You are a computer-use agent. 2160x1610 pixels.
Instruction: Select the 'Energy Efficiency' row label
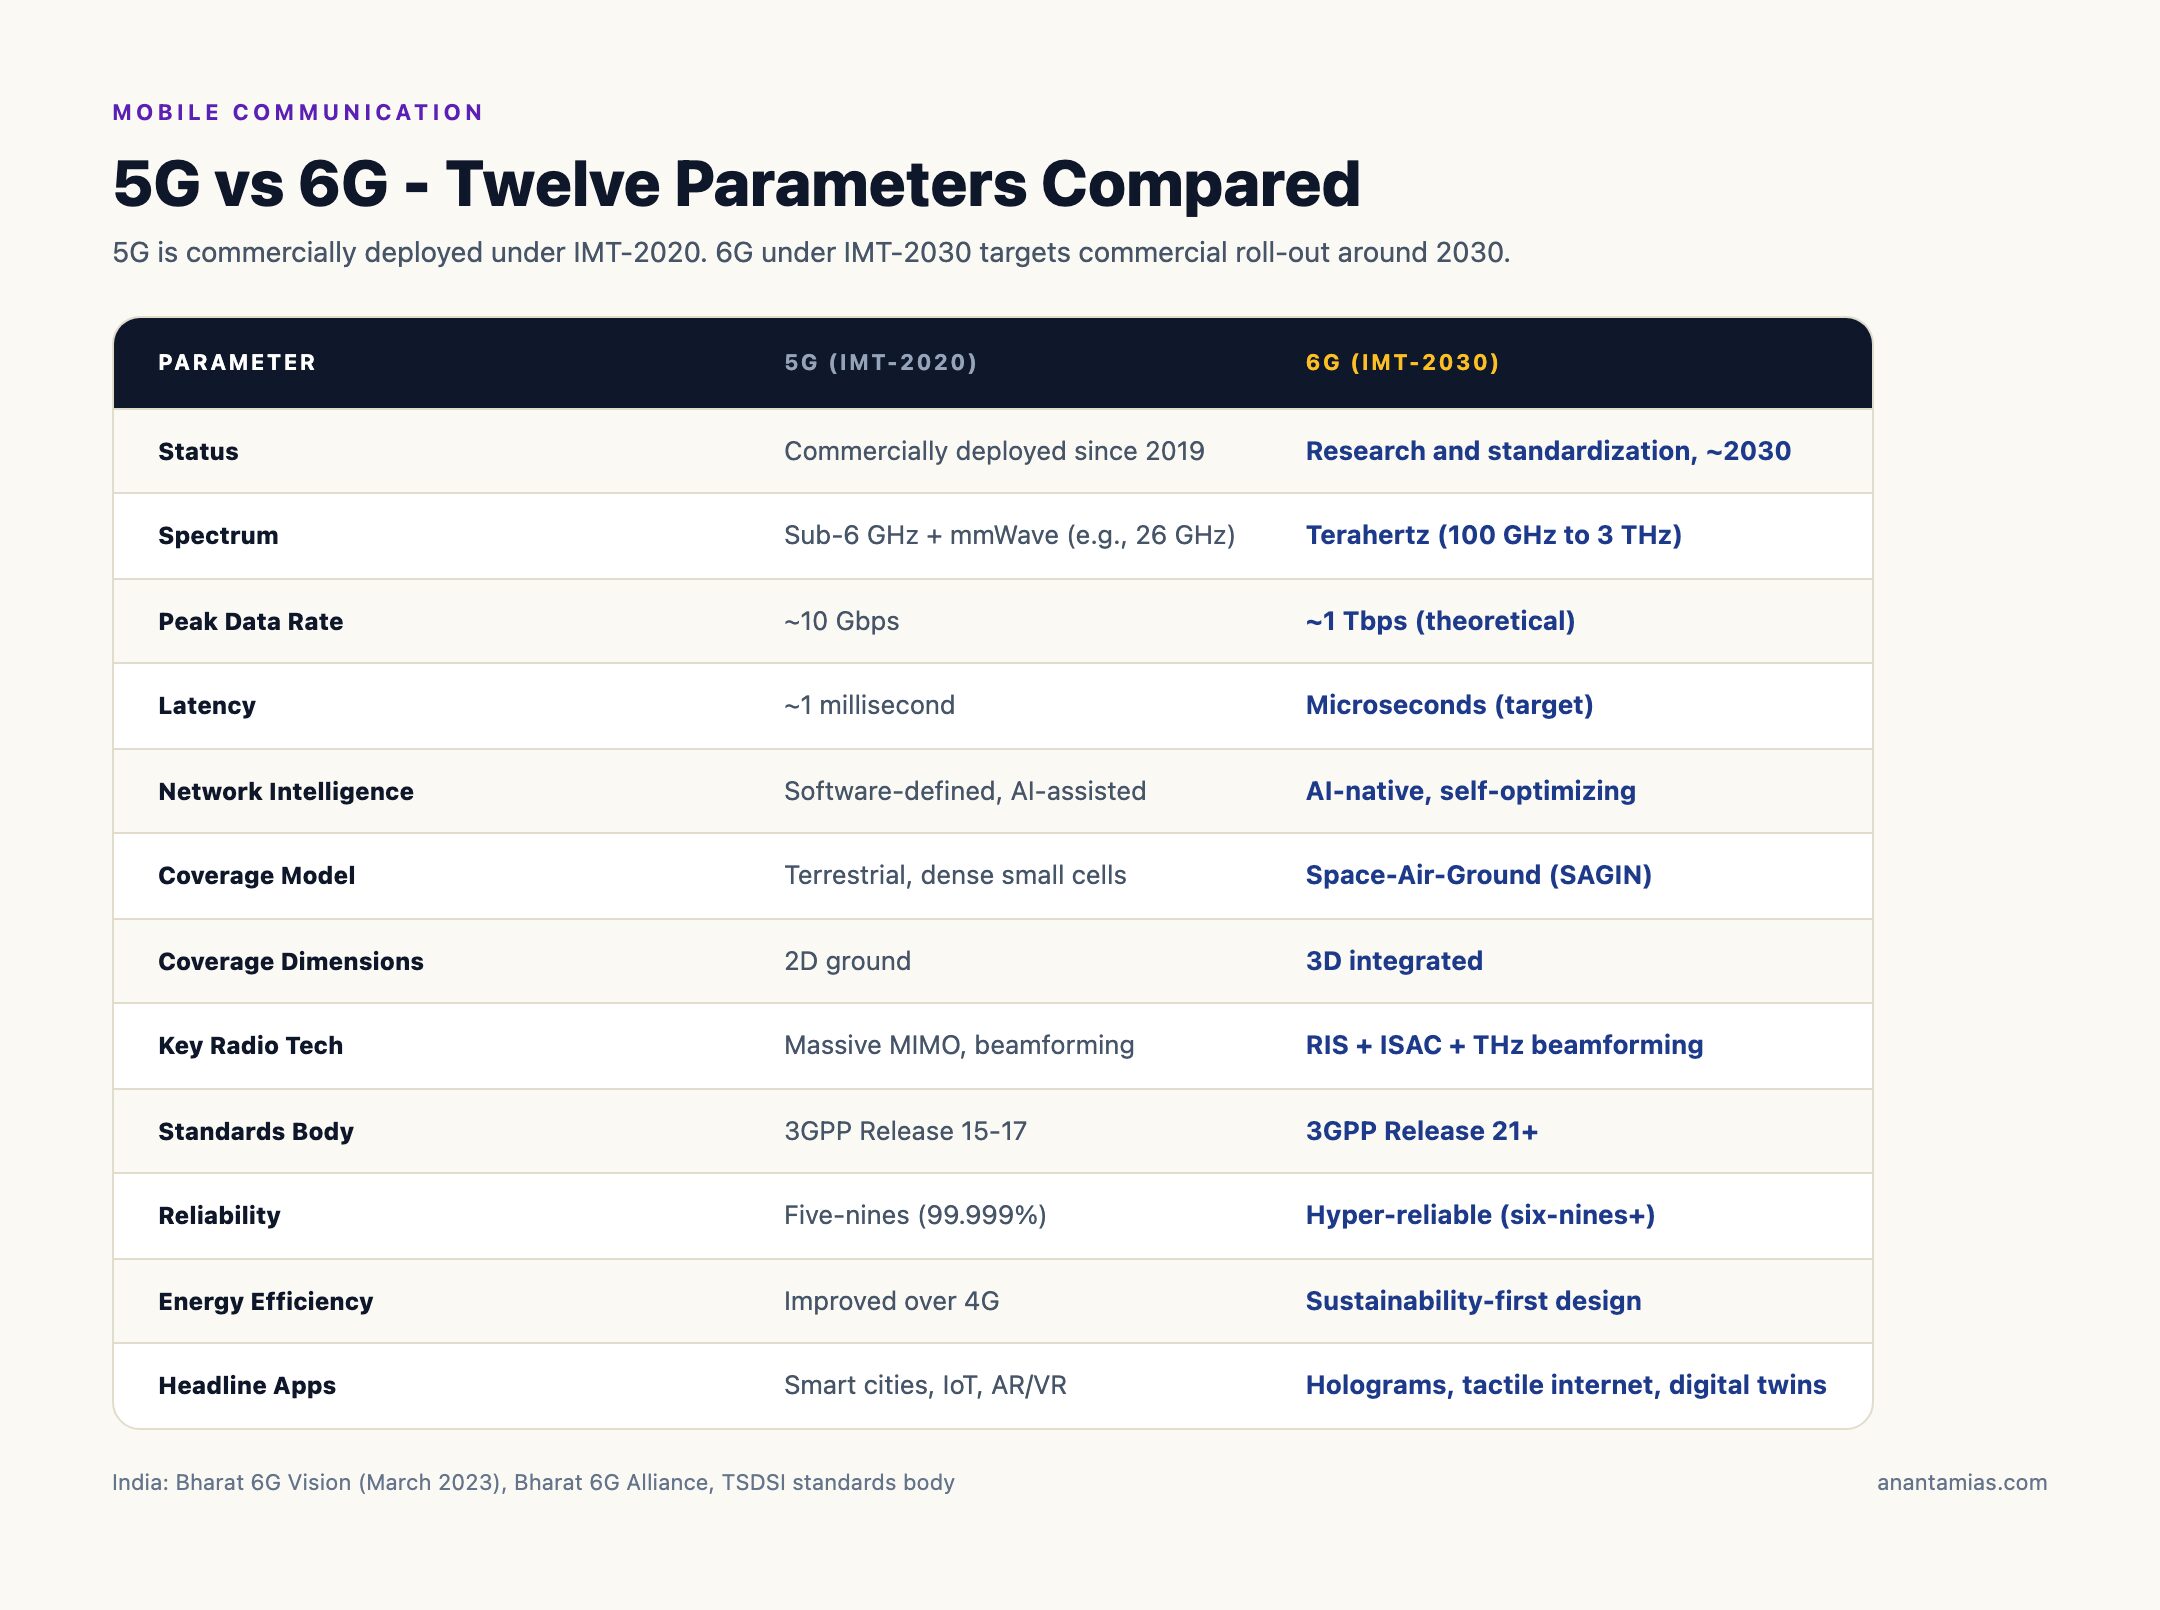[265, 1301]
